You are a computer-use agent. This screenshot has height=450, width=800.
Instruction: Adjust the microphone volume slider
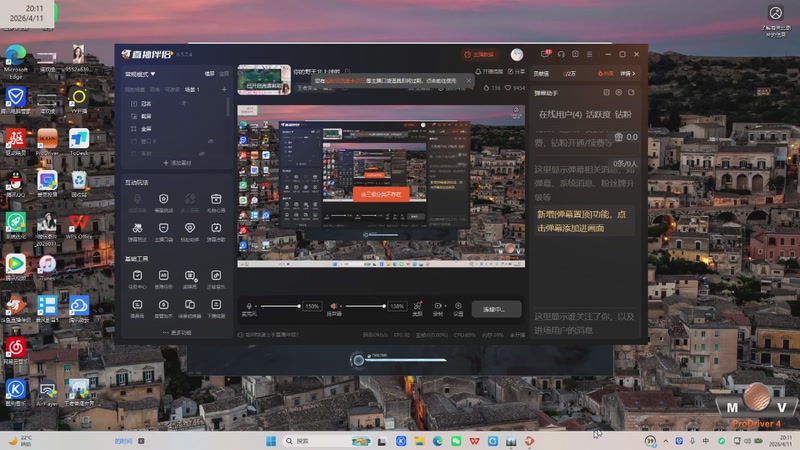pos(280,306)
